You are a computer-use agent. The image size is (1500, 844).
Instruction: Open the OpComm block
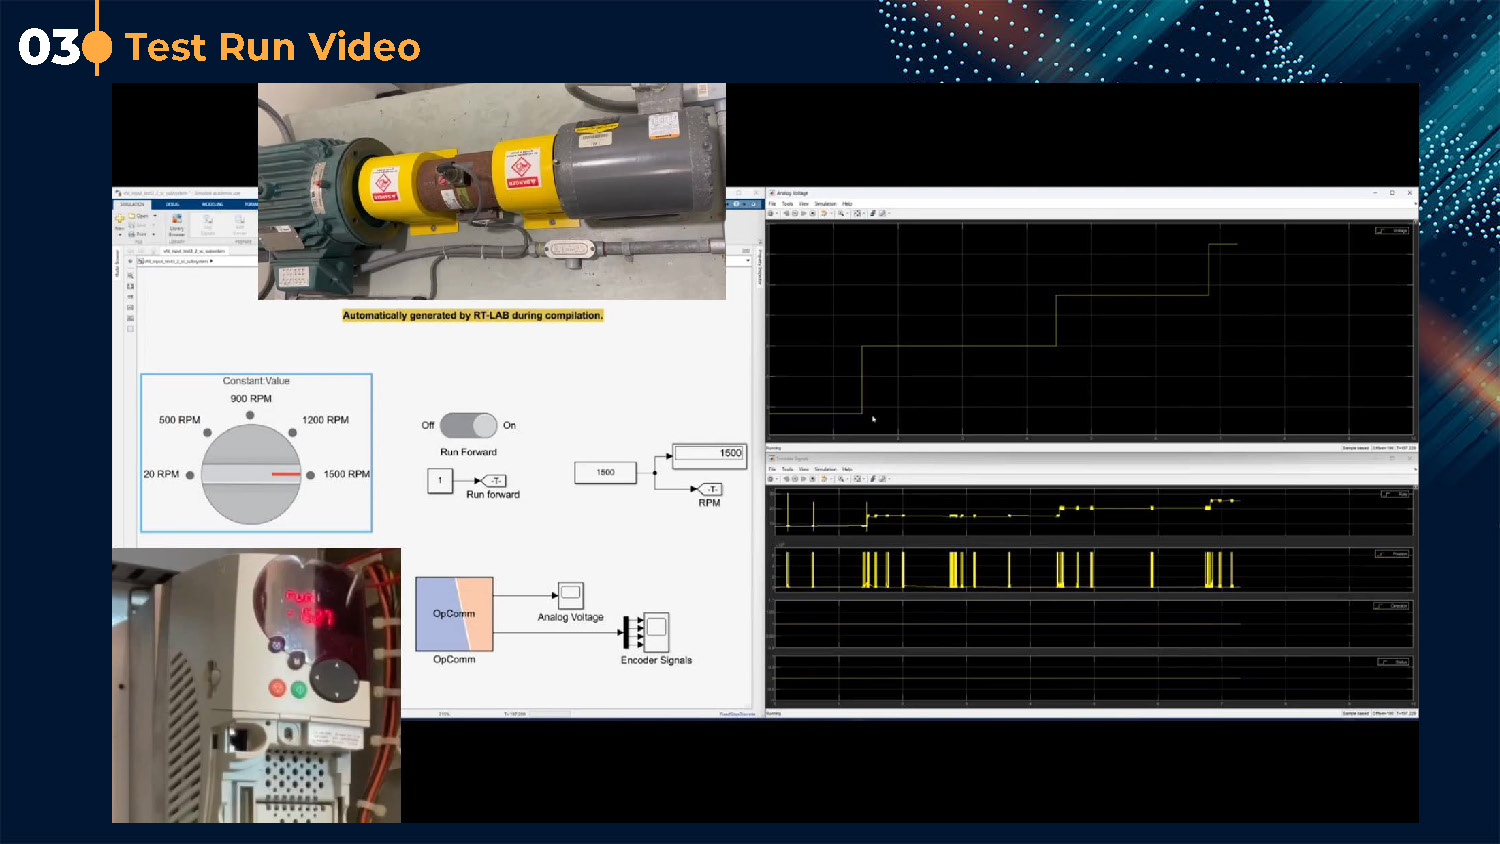point(454,614)
